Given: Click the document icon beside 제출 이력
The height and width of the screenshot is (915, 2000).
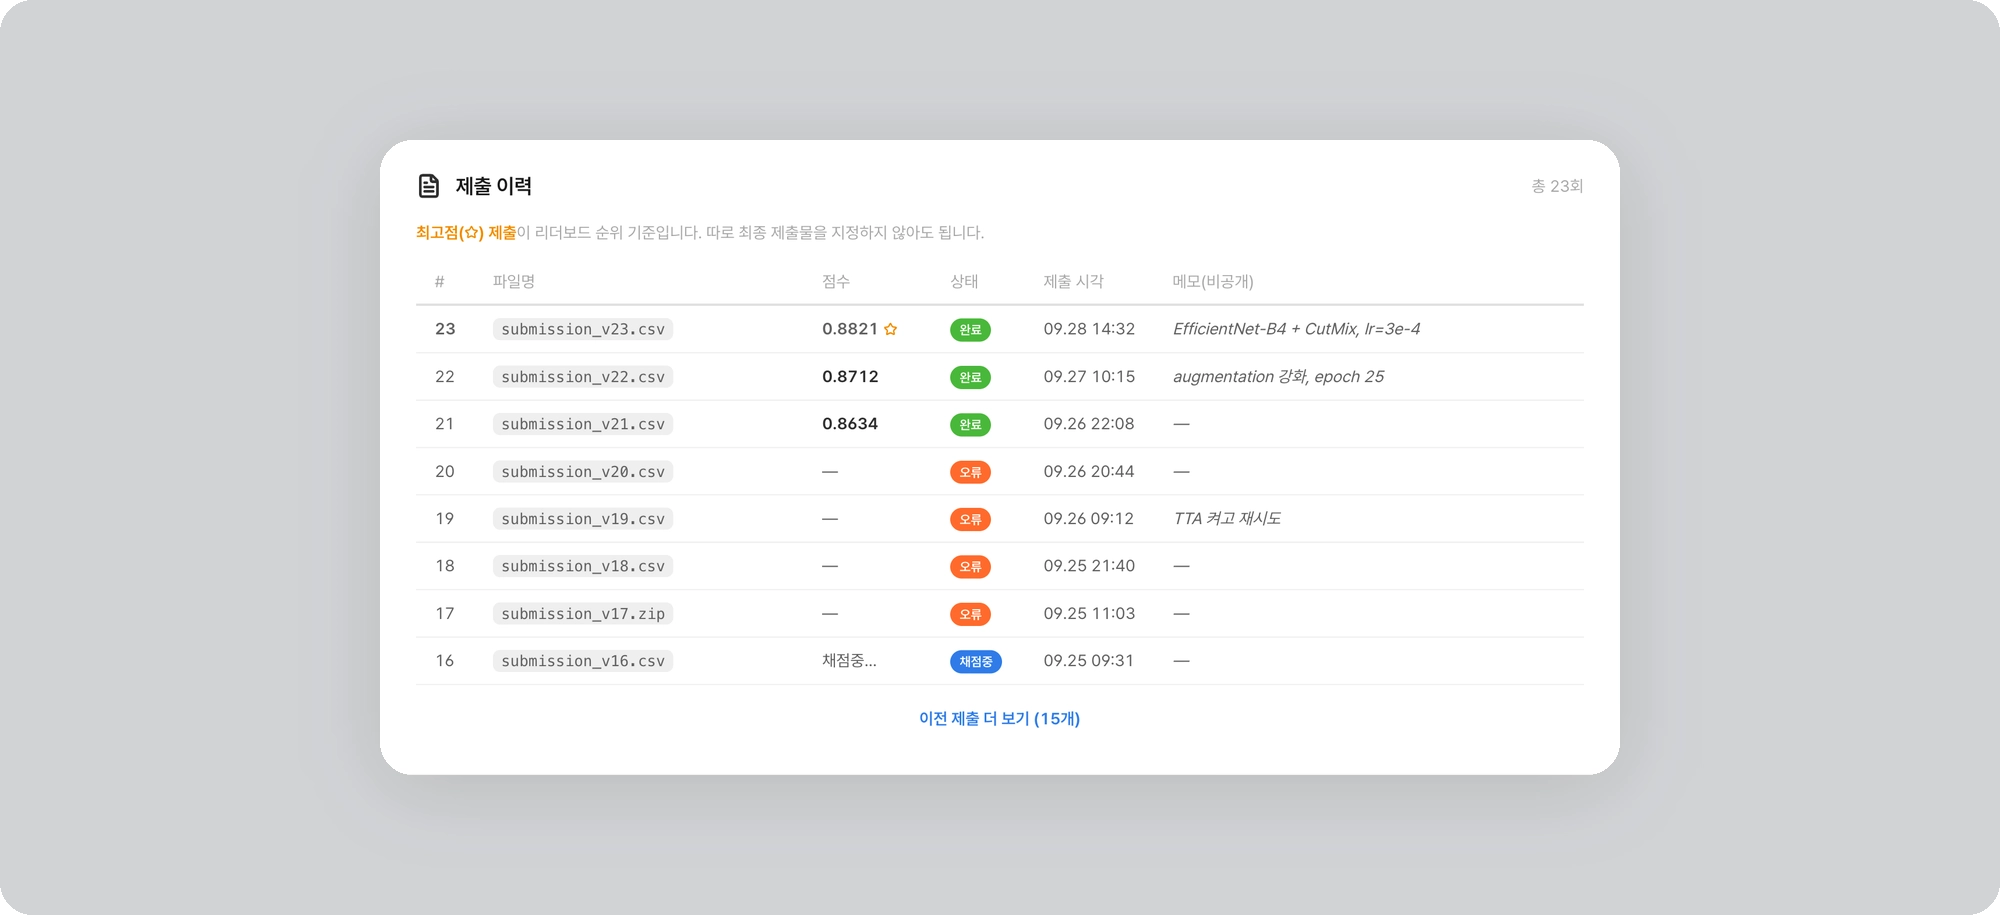Looking at the screenshot, I should pos(429,186).
